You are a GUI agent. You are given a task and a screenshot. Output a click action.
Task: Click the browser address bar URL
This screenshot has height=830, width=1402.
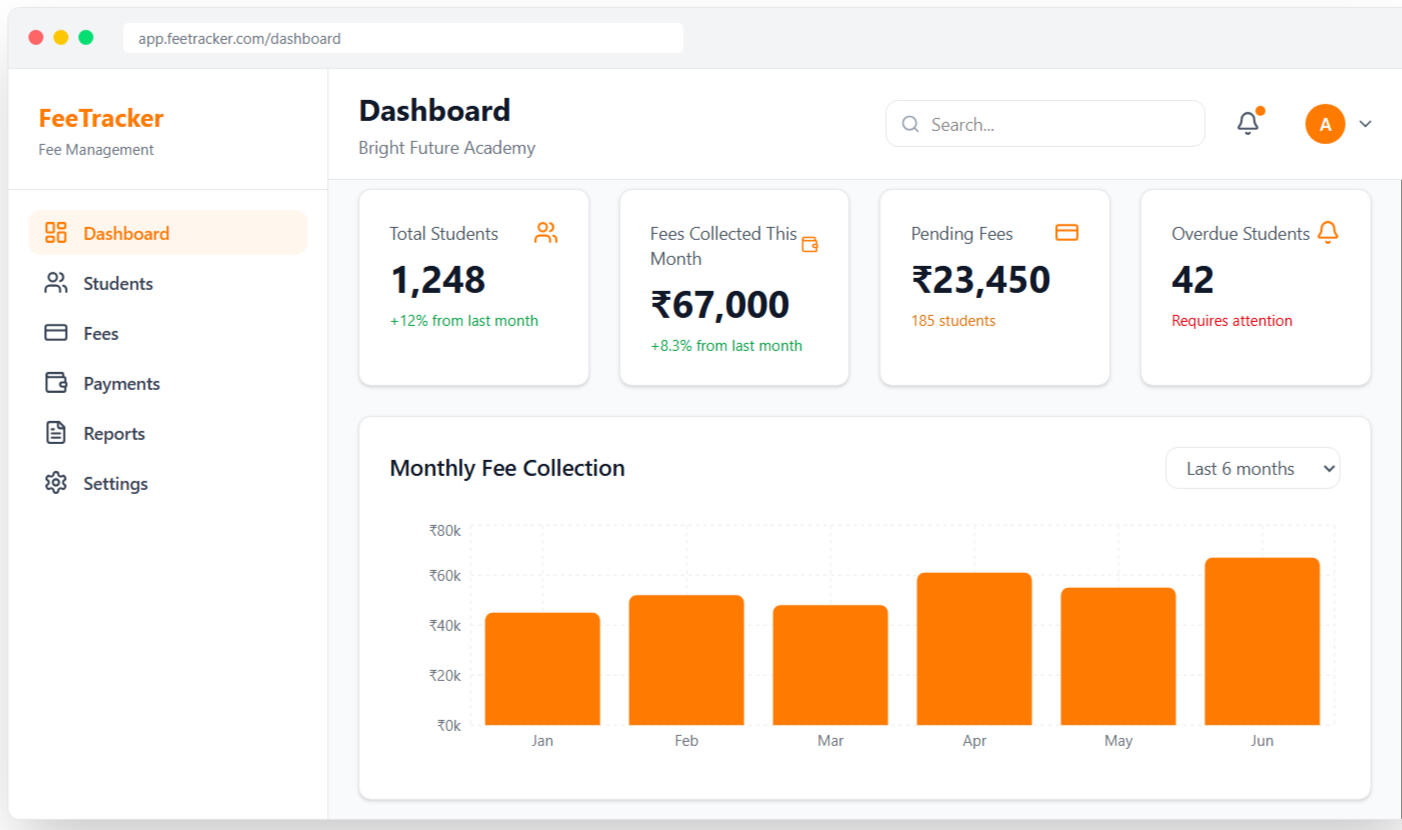(x=240, y=39)
